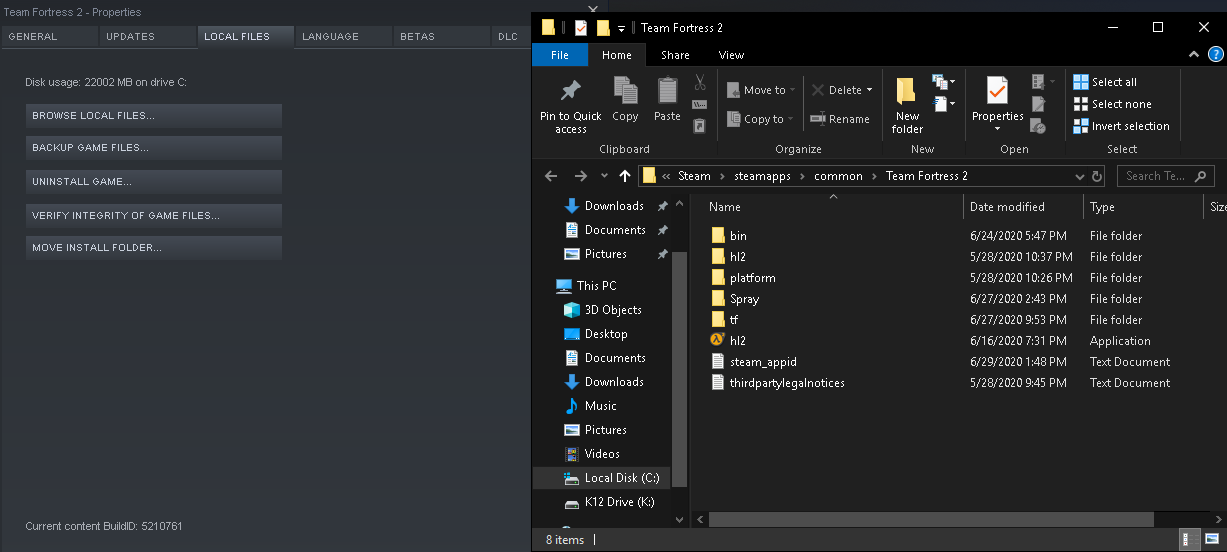Switch to the View ribbon tab
Viewport: 1227px width, 552px height.
click(x=731, y=55)
